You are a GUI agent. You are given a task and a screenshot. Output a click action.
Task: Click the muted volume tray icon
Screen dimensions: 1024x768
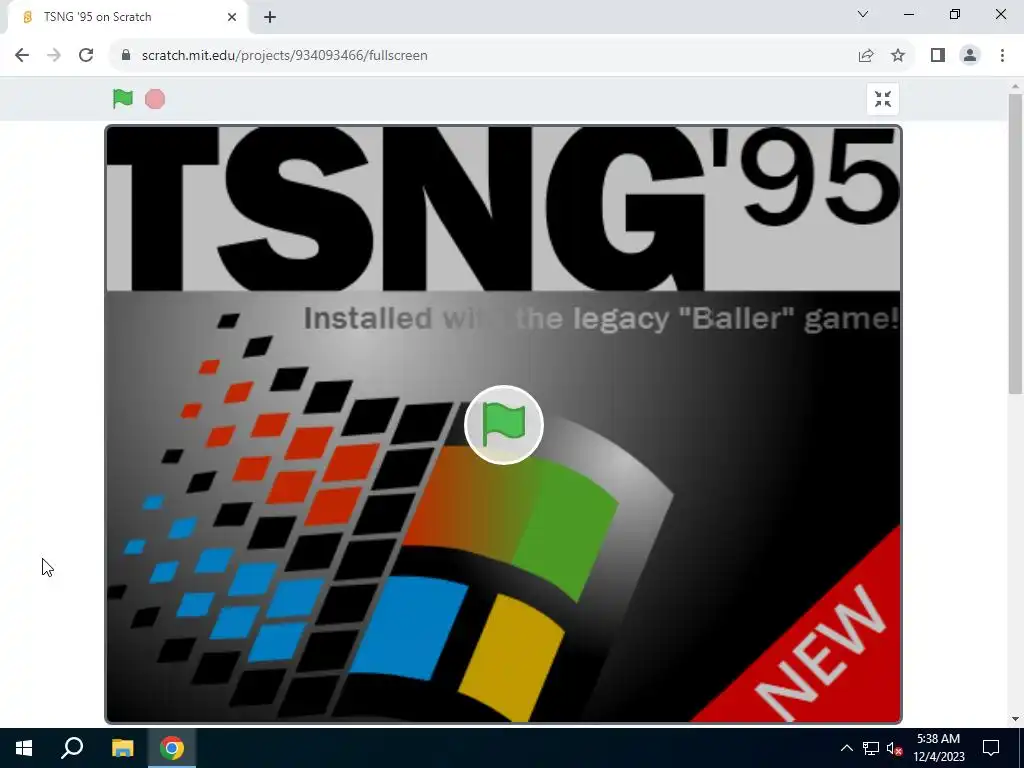pyautogui.click(x=894, y=748)
